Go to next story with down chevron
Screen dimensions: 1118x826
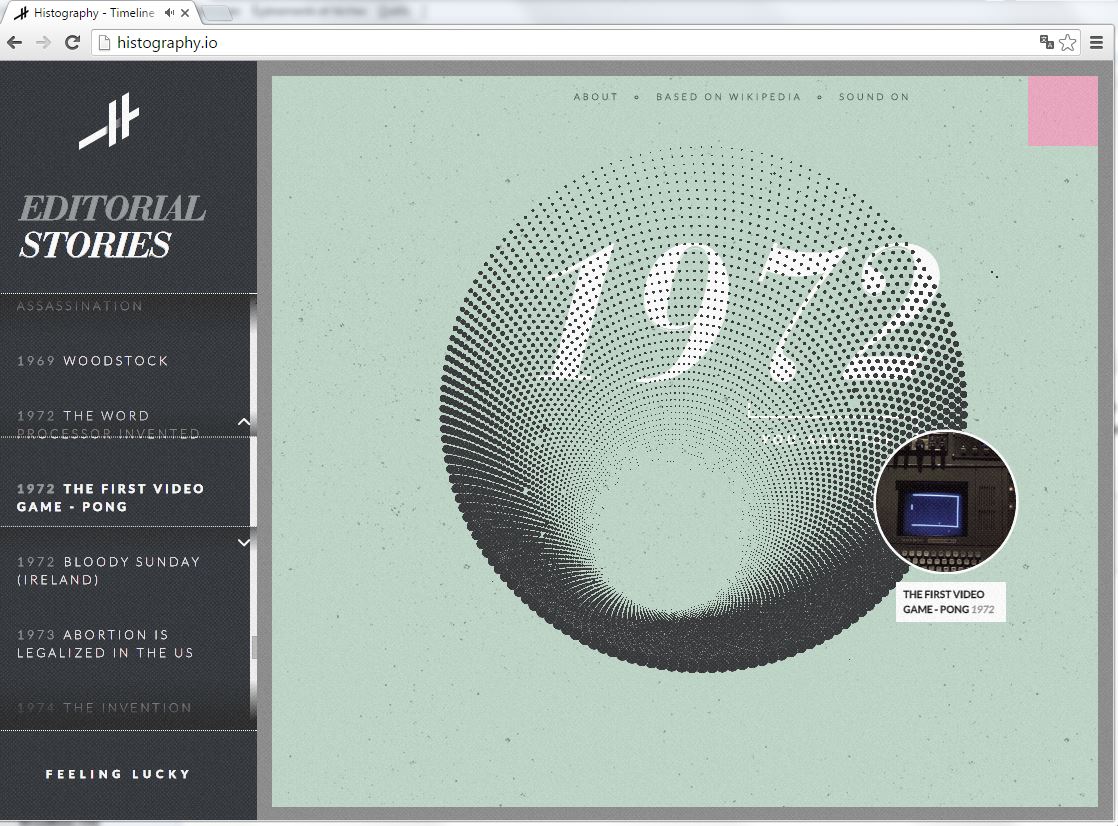click(244, 542)
